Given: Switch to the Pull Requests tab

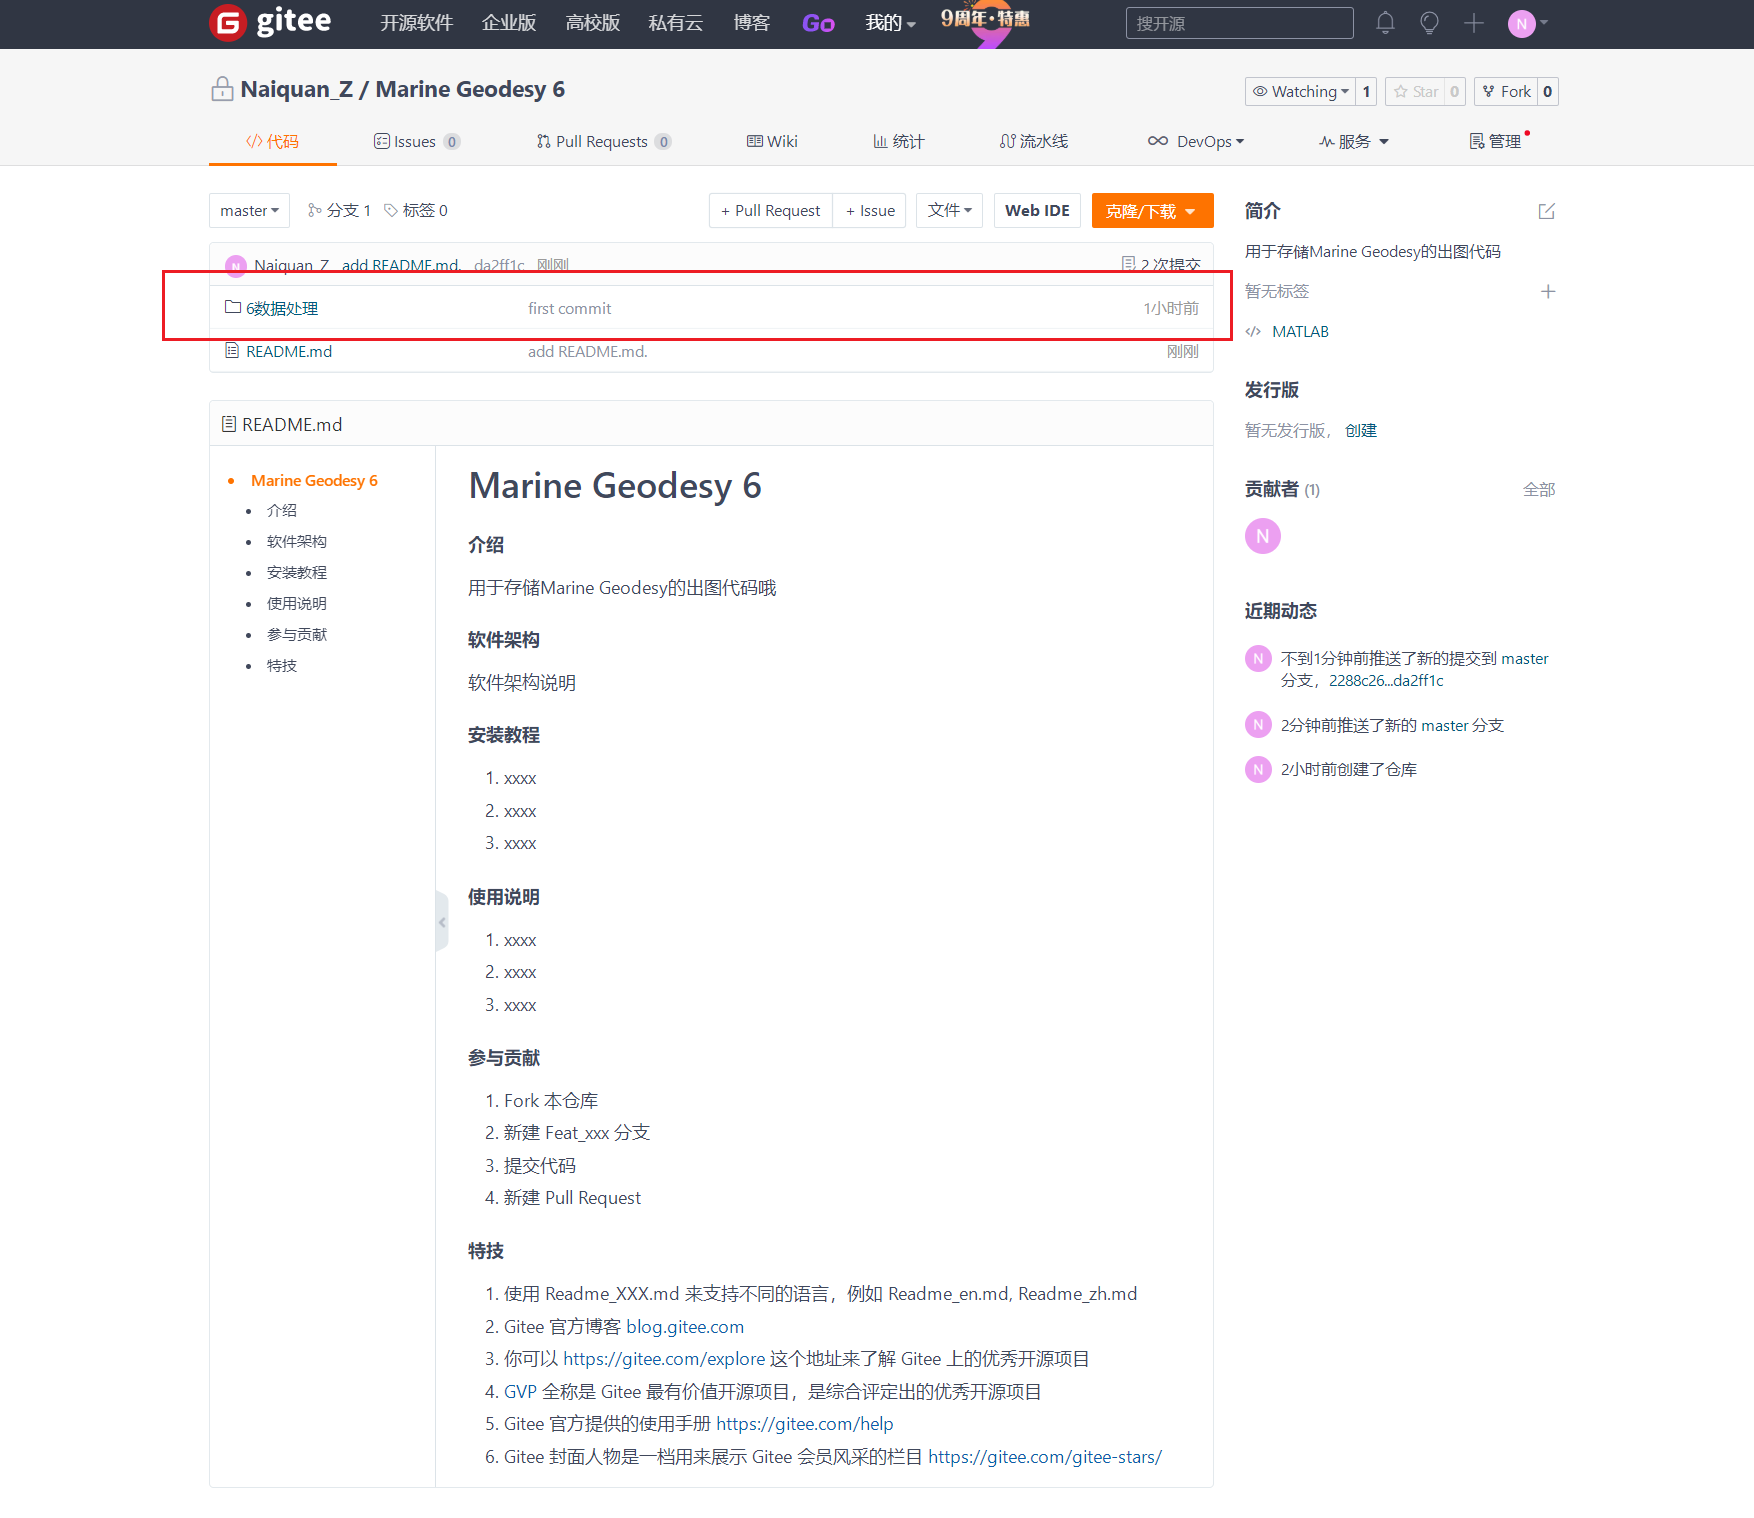Looking at the screenshot, I should point(603,141).
